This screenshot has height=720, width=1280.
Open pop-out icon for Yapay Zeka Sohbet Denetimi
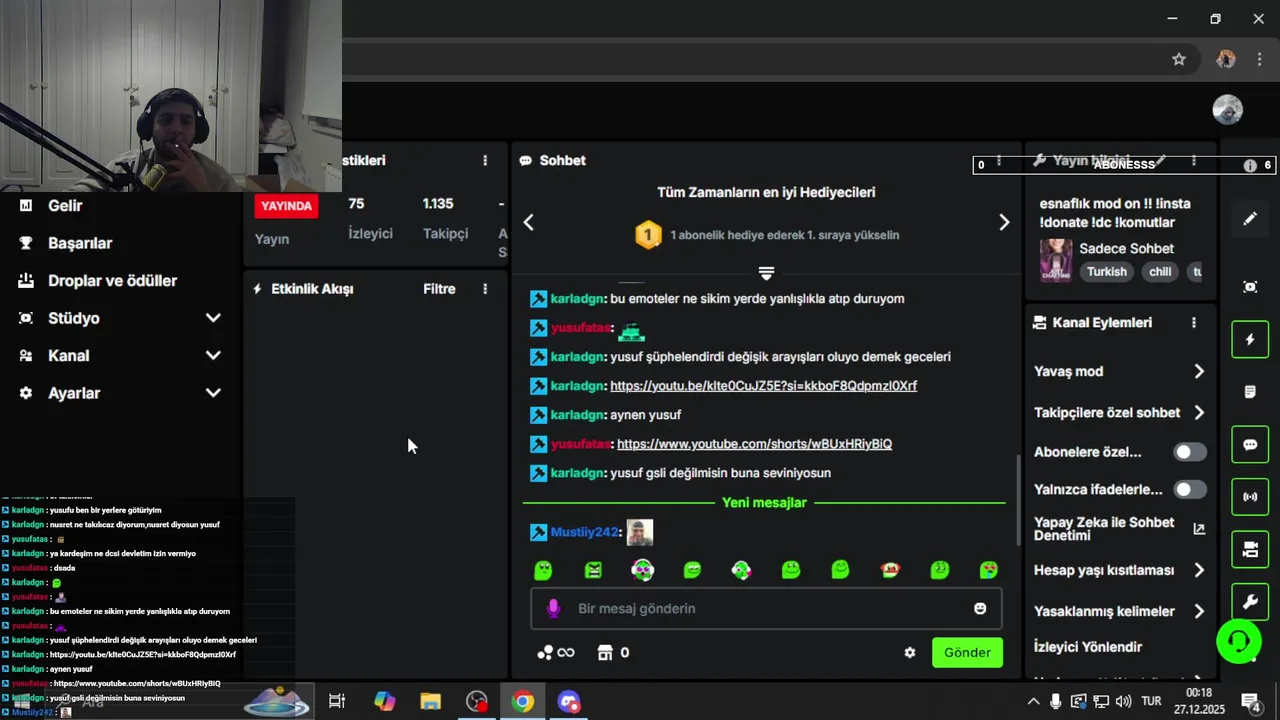pyautogui.click(x=1199, y=529)
